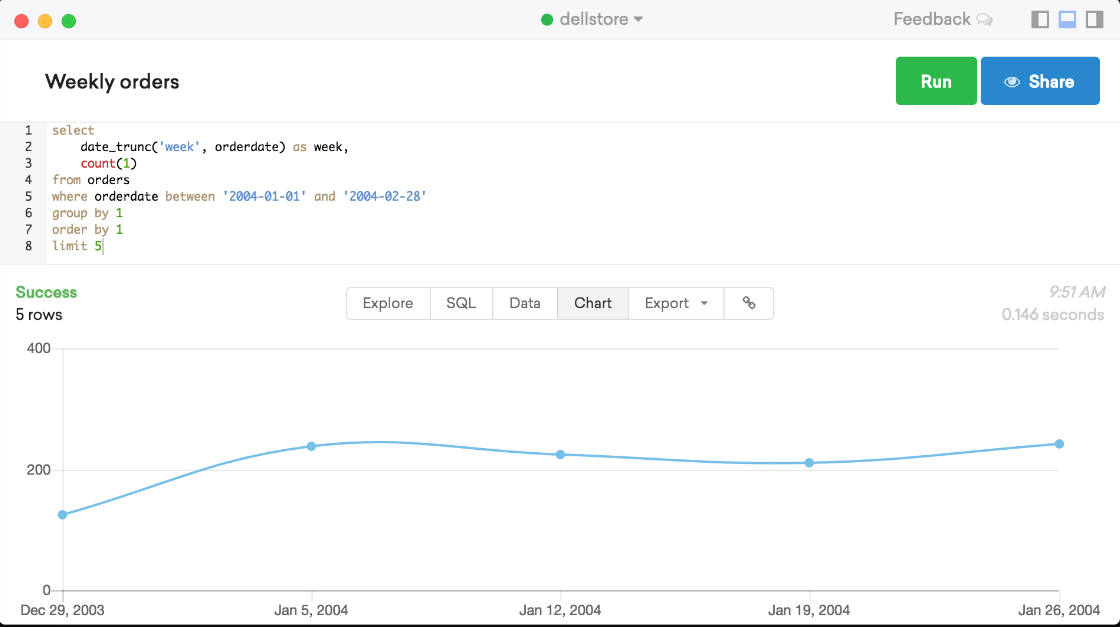This screenshot has height=627, width=1120.
Task: Click the link icon to copy query URL
Action: pyautogui.click(x=749, y=303)
